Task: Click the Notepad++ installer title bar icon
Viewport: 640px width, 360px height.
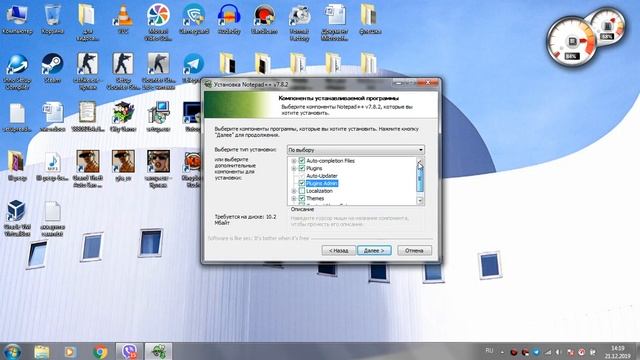Action: (208, 84)
